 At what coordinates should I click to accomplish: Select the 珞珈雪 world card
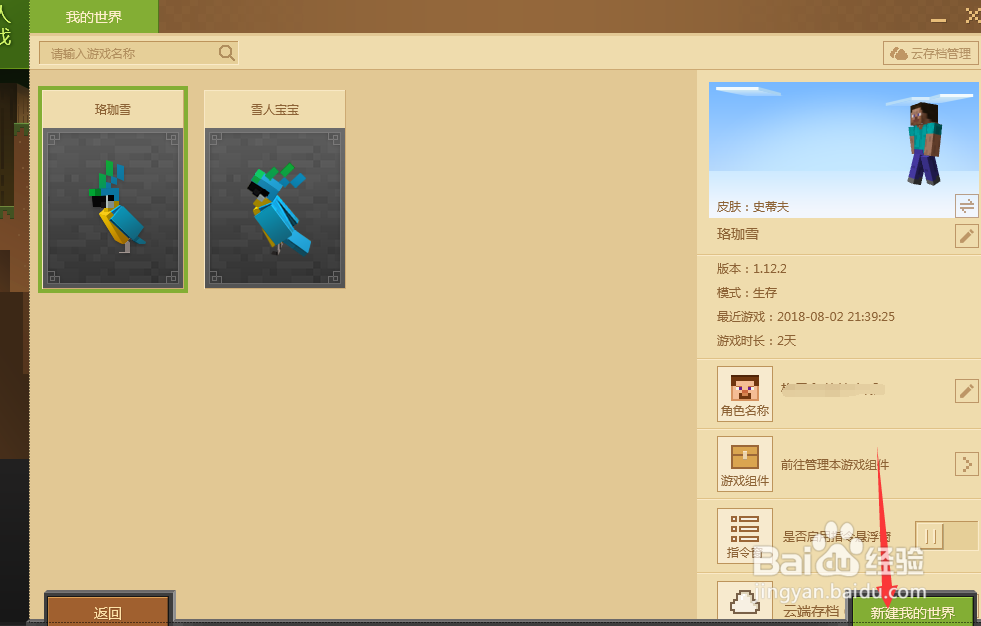113,189
